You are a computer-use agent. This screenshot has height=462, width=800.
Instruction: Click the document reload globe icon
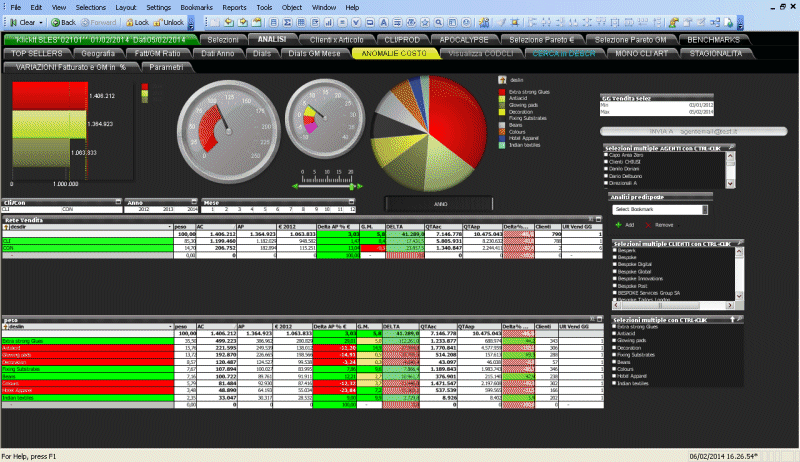point(729,22)
